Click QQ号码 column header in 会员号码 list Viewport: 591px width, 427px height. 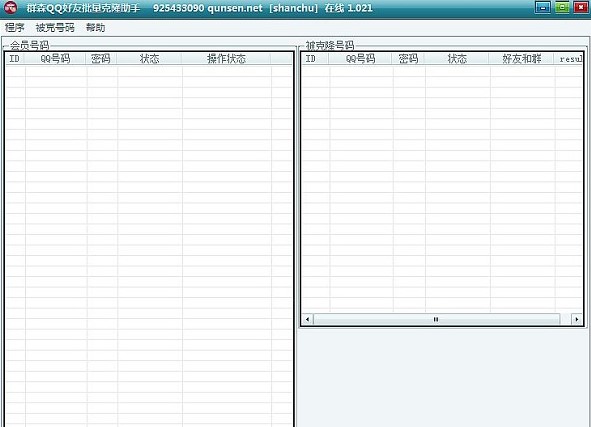(55, 58)
